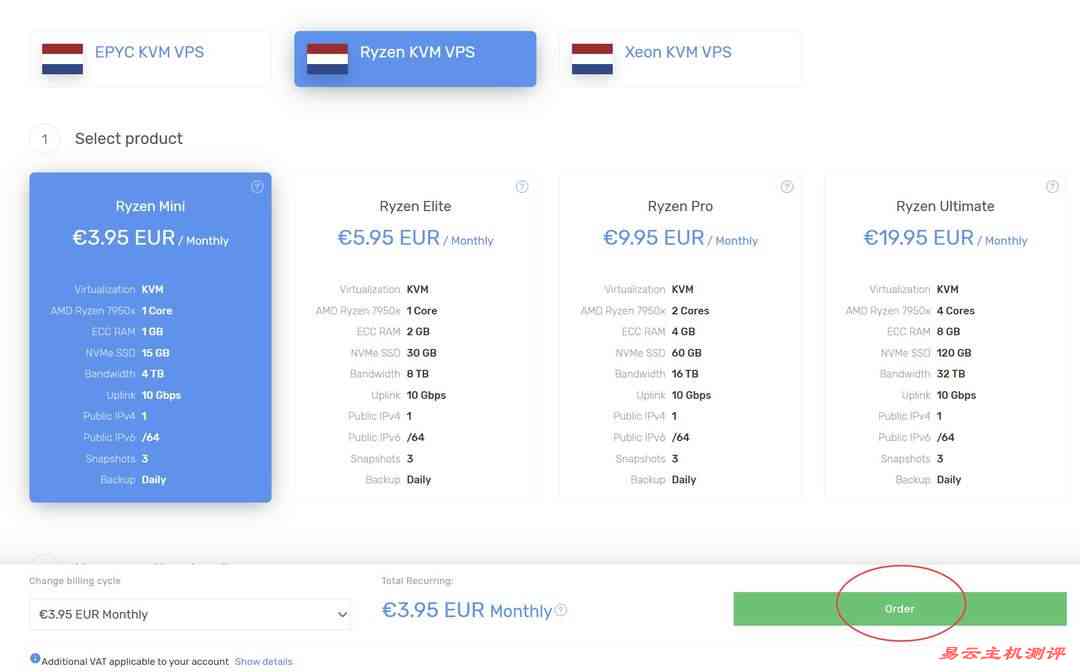Click Netherlands flag on EPYC KVM VPS
The image size is (1080, 672).
pyautogui.click(x=63, y=59)
